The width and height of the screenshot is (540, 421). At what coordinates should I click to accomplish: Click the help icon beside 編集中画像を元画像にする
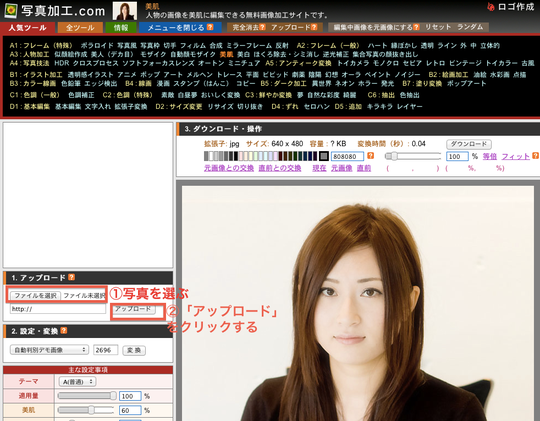416,27
